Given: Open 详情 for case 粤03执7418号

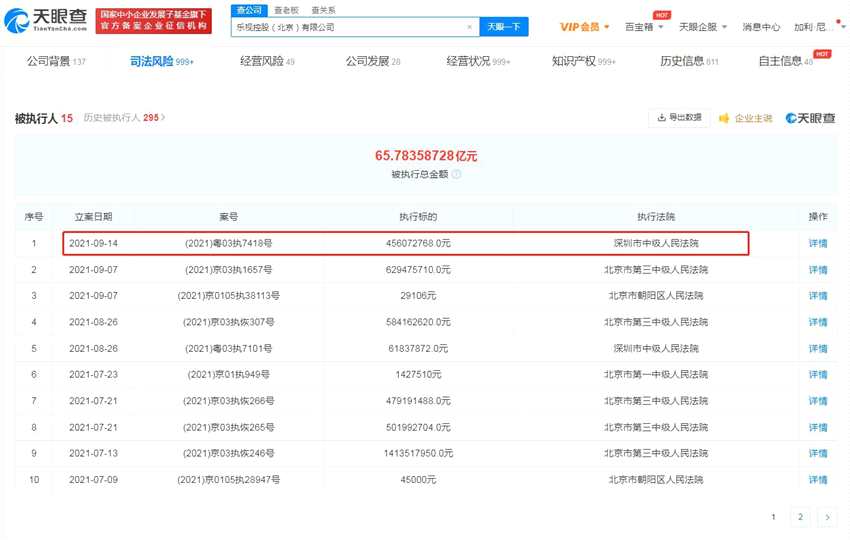Looking at the screenshot, I should 817,243.
